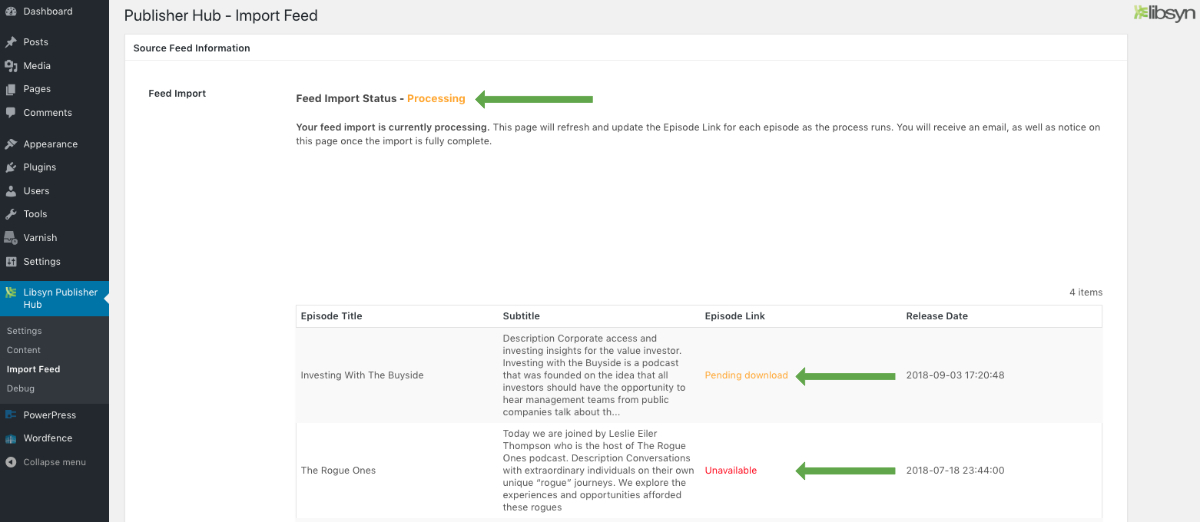Viewport: 1200px width, 522px height.
Task: Click the Pending download episode link
Action: point(746,376)
